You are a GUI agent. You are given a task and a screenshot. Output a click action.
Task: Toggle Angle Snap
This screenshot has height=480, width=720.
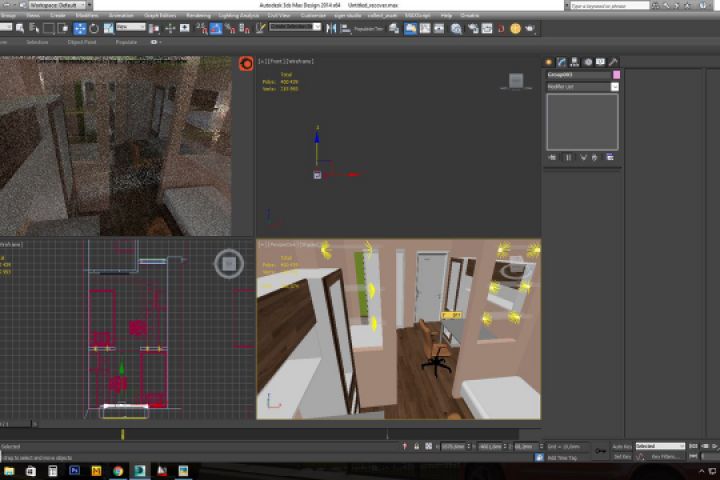point(216,28)
